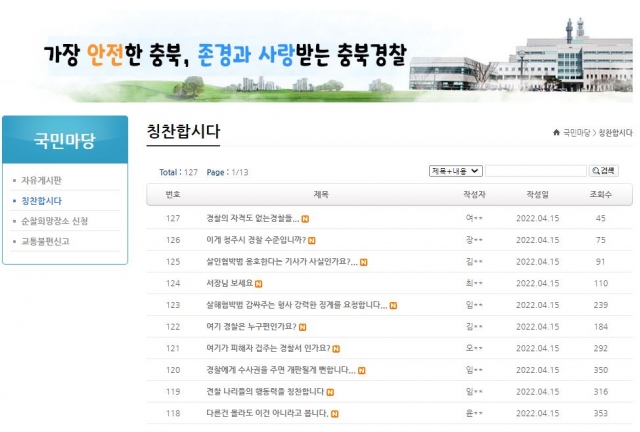The image size is (640, 432).
Task: Click the new badge on post 120
Action: tap(362, 371)
